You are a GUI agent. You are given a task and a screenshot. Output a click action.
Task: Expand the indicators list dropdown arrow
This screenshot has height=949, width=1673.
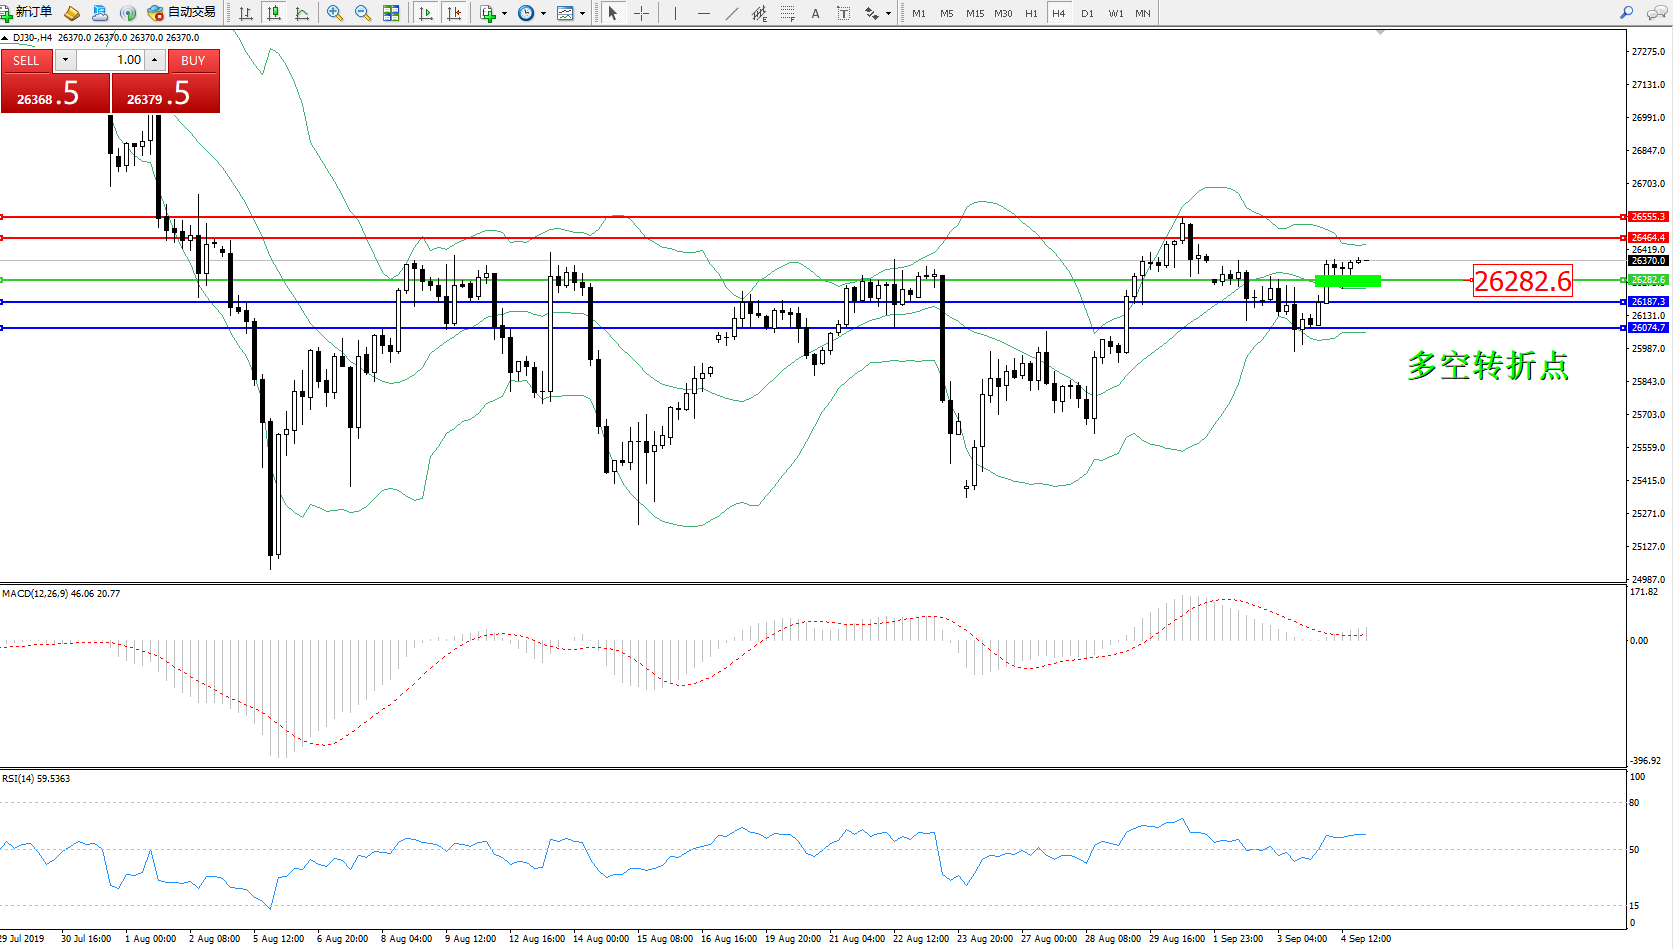504,14
